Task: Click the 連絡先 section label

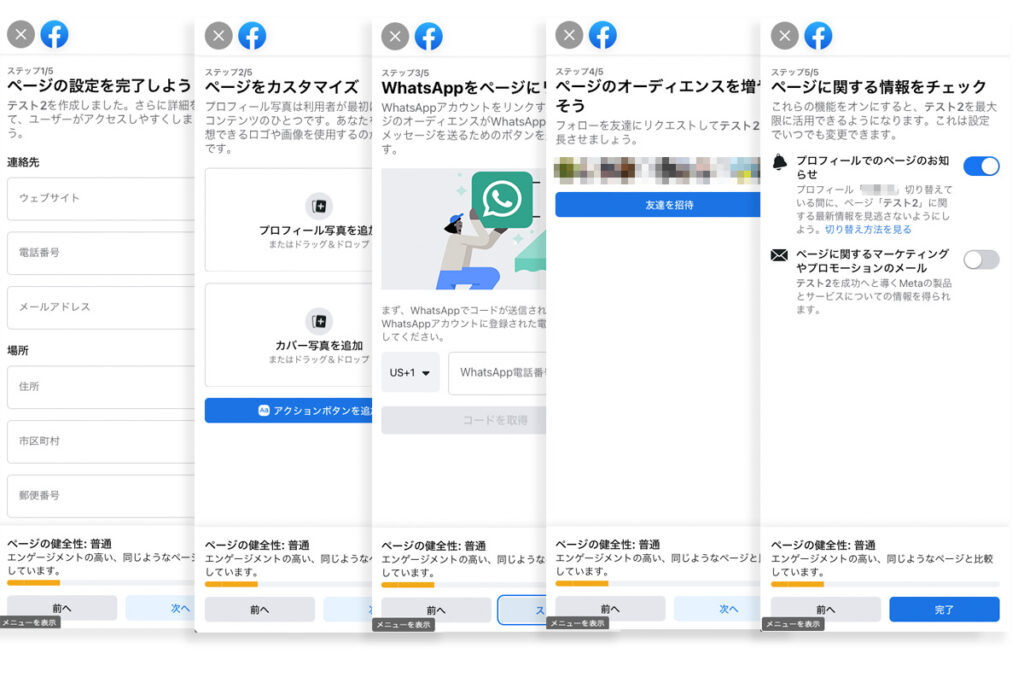Action: 24,163
